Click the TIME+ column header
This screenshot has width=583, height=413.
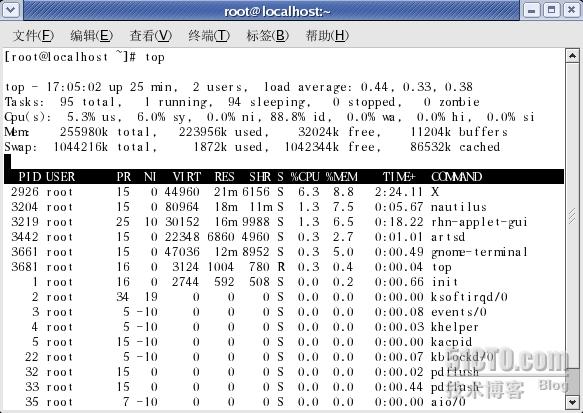point(399,177)
